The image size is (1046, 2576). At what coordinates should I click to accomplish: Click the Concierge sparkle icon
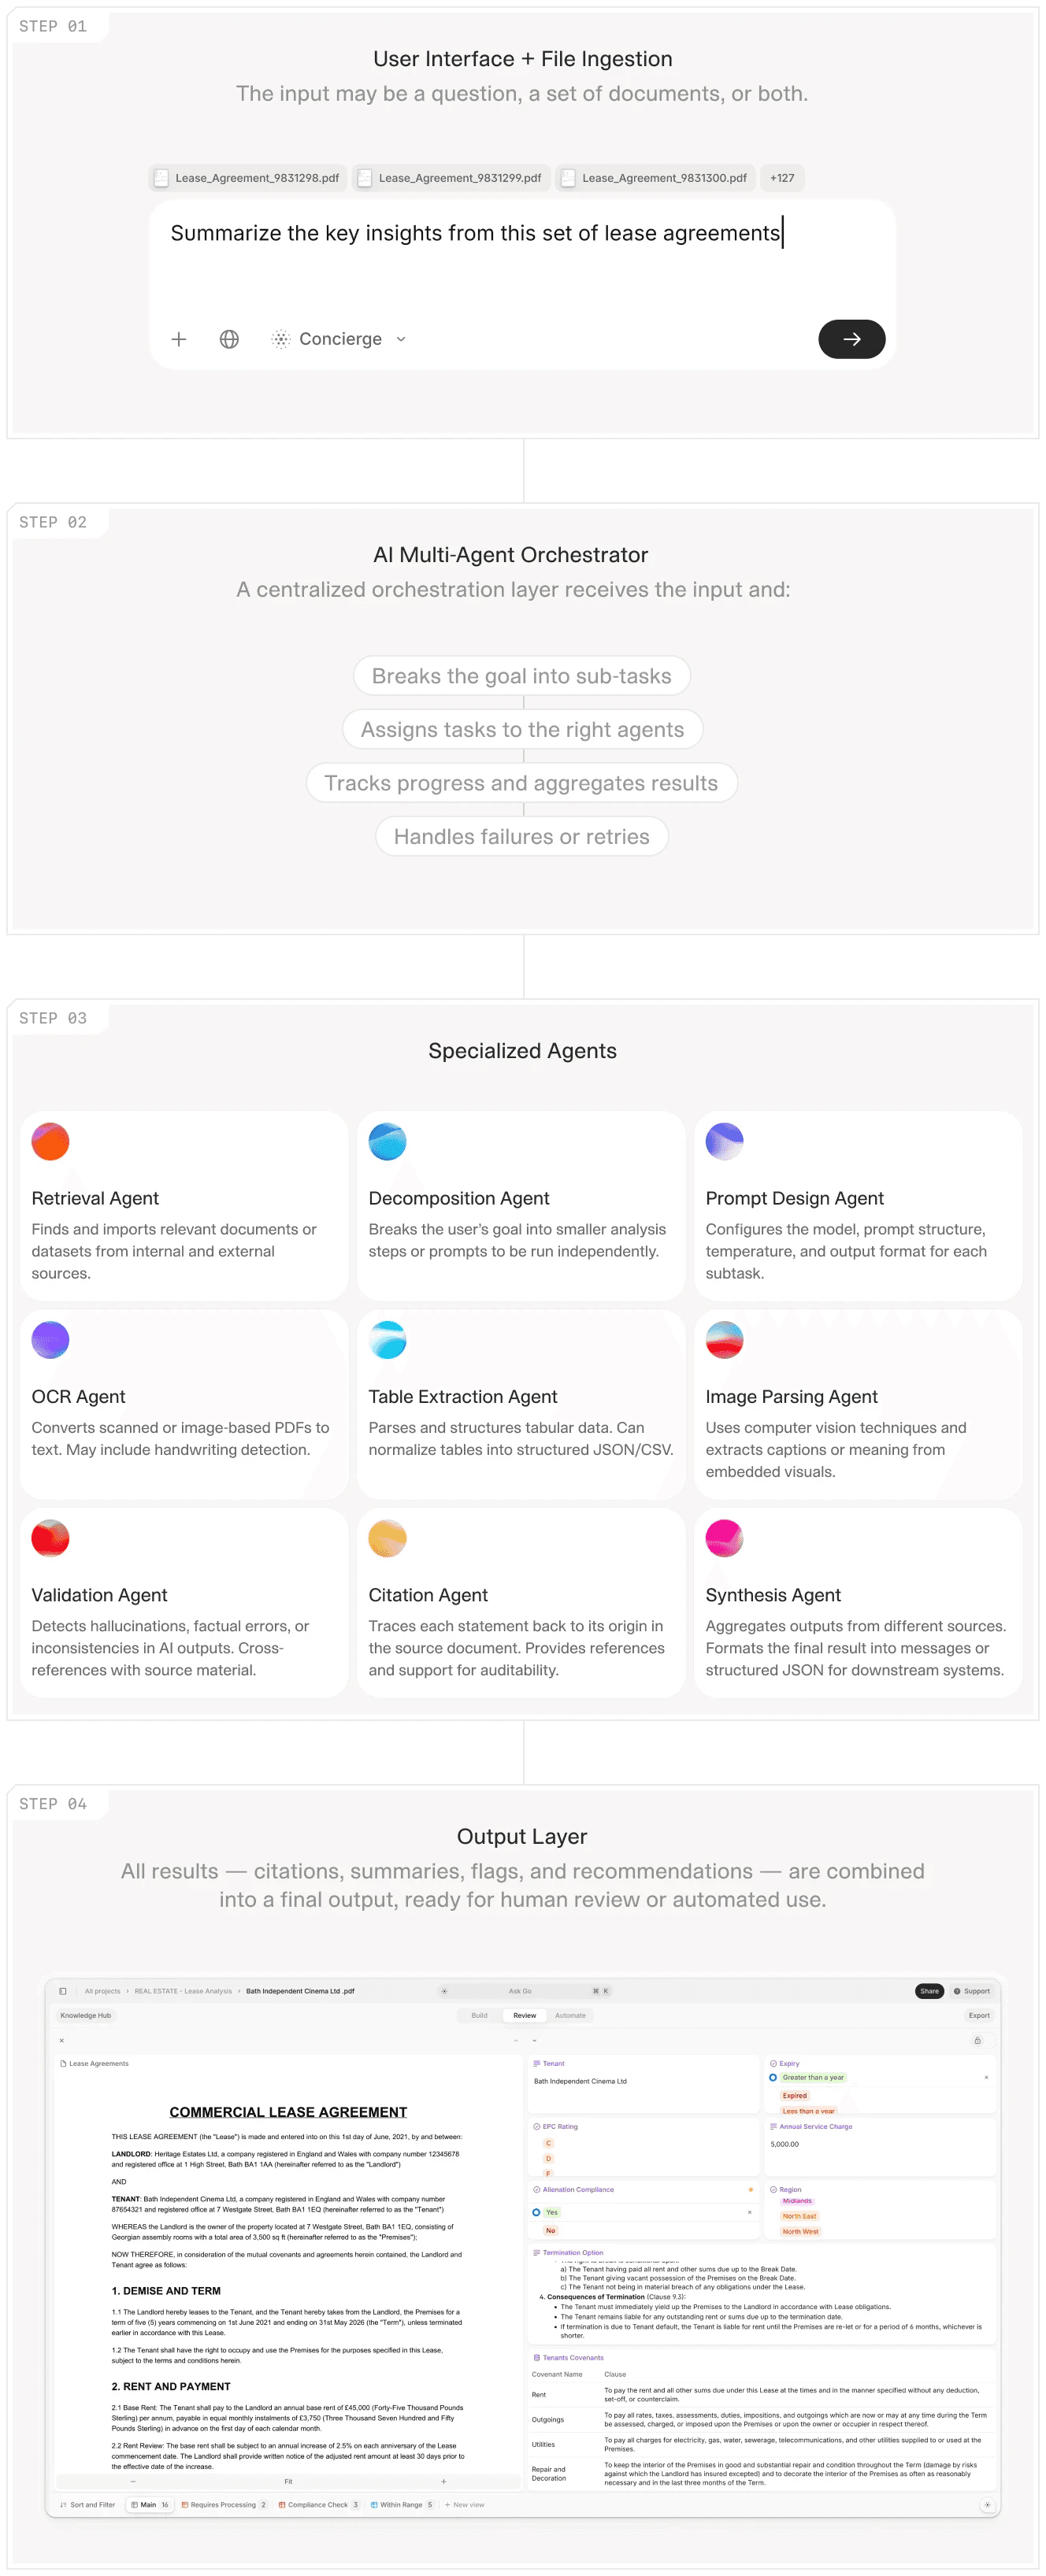(x=283, y=339)
